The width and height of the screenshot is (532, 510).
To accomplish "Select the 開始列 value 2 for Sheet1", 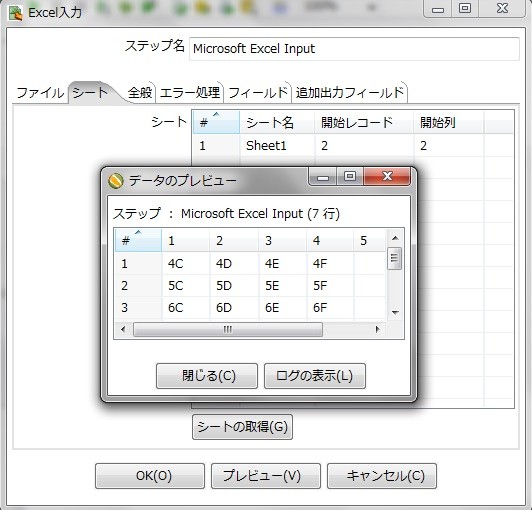I will 449,146.
